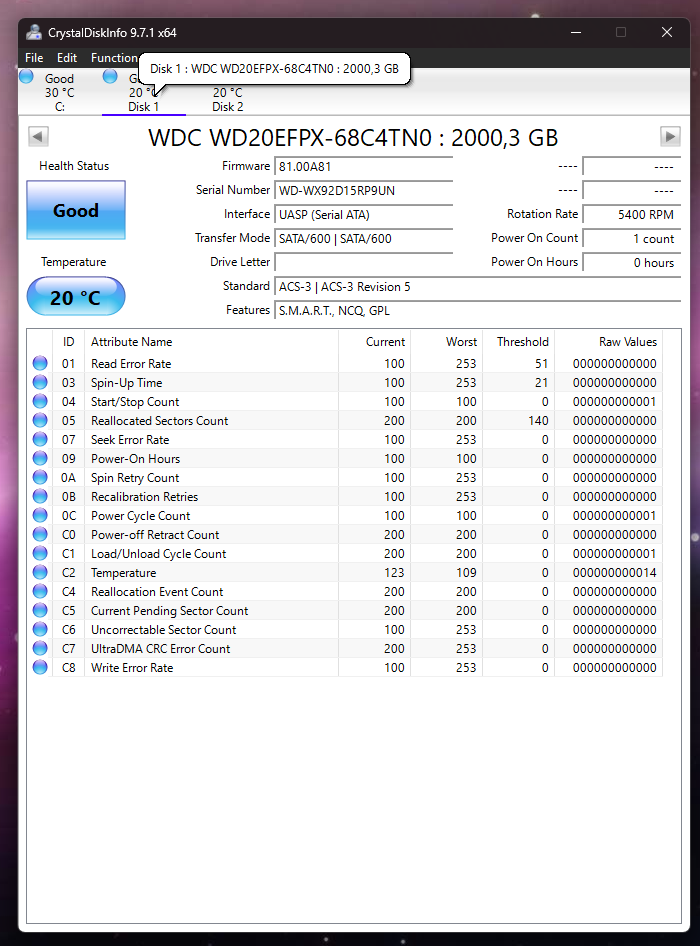The height and width of the screenshot is (946, 700).
Task: Go to previous disk with left arrow
Action: [39, 136]
